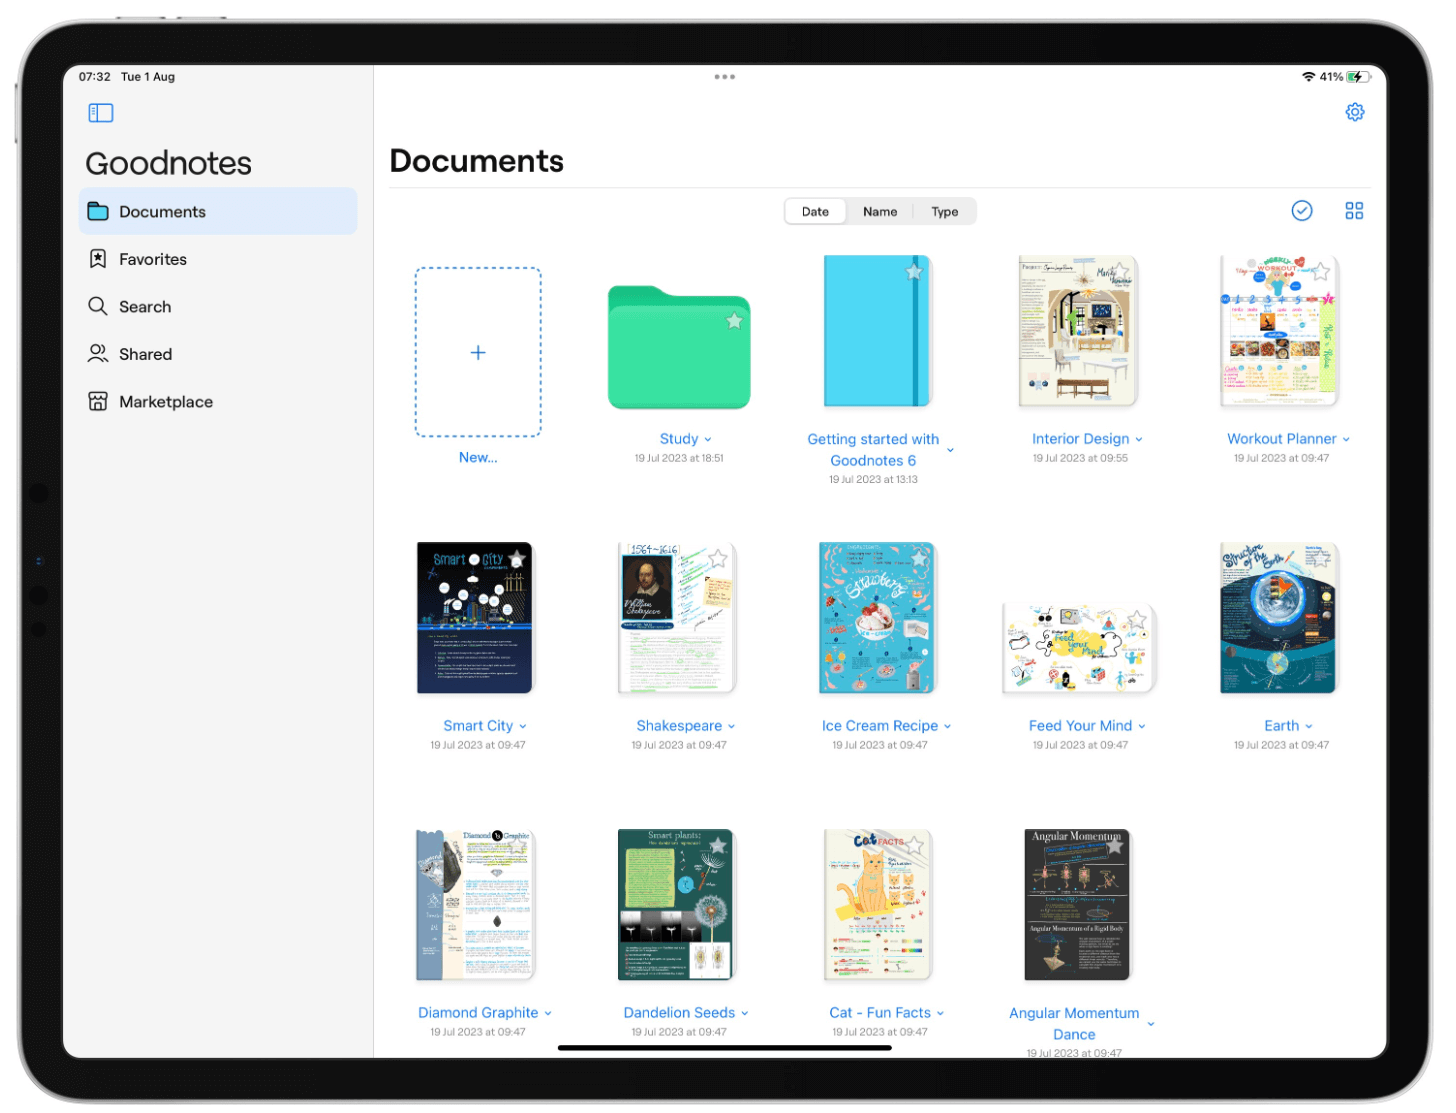
Task: Open the Marketplace section
Action: coord(165,401)
